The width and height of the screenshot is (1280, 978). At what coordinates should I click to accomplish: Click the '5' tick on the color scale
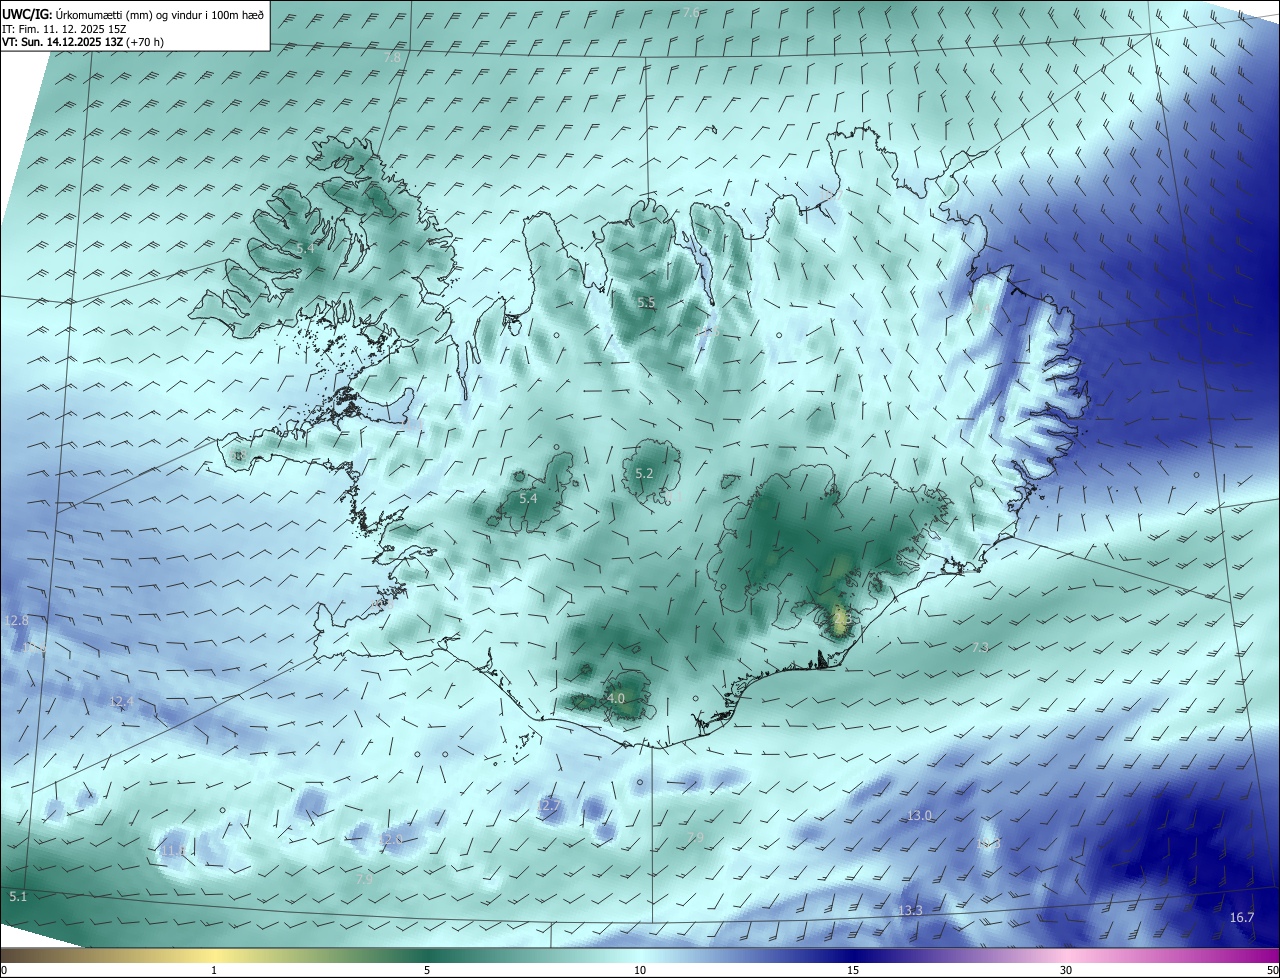point(427,970)
